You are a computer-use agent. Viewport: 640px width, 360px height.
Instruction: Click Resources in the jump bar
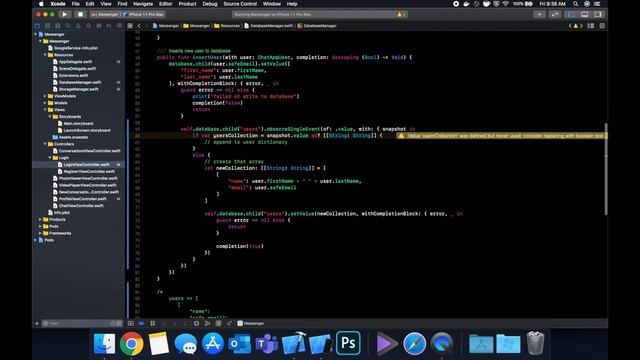pos(227,26)
